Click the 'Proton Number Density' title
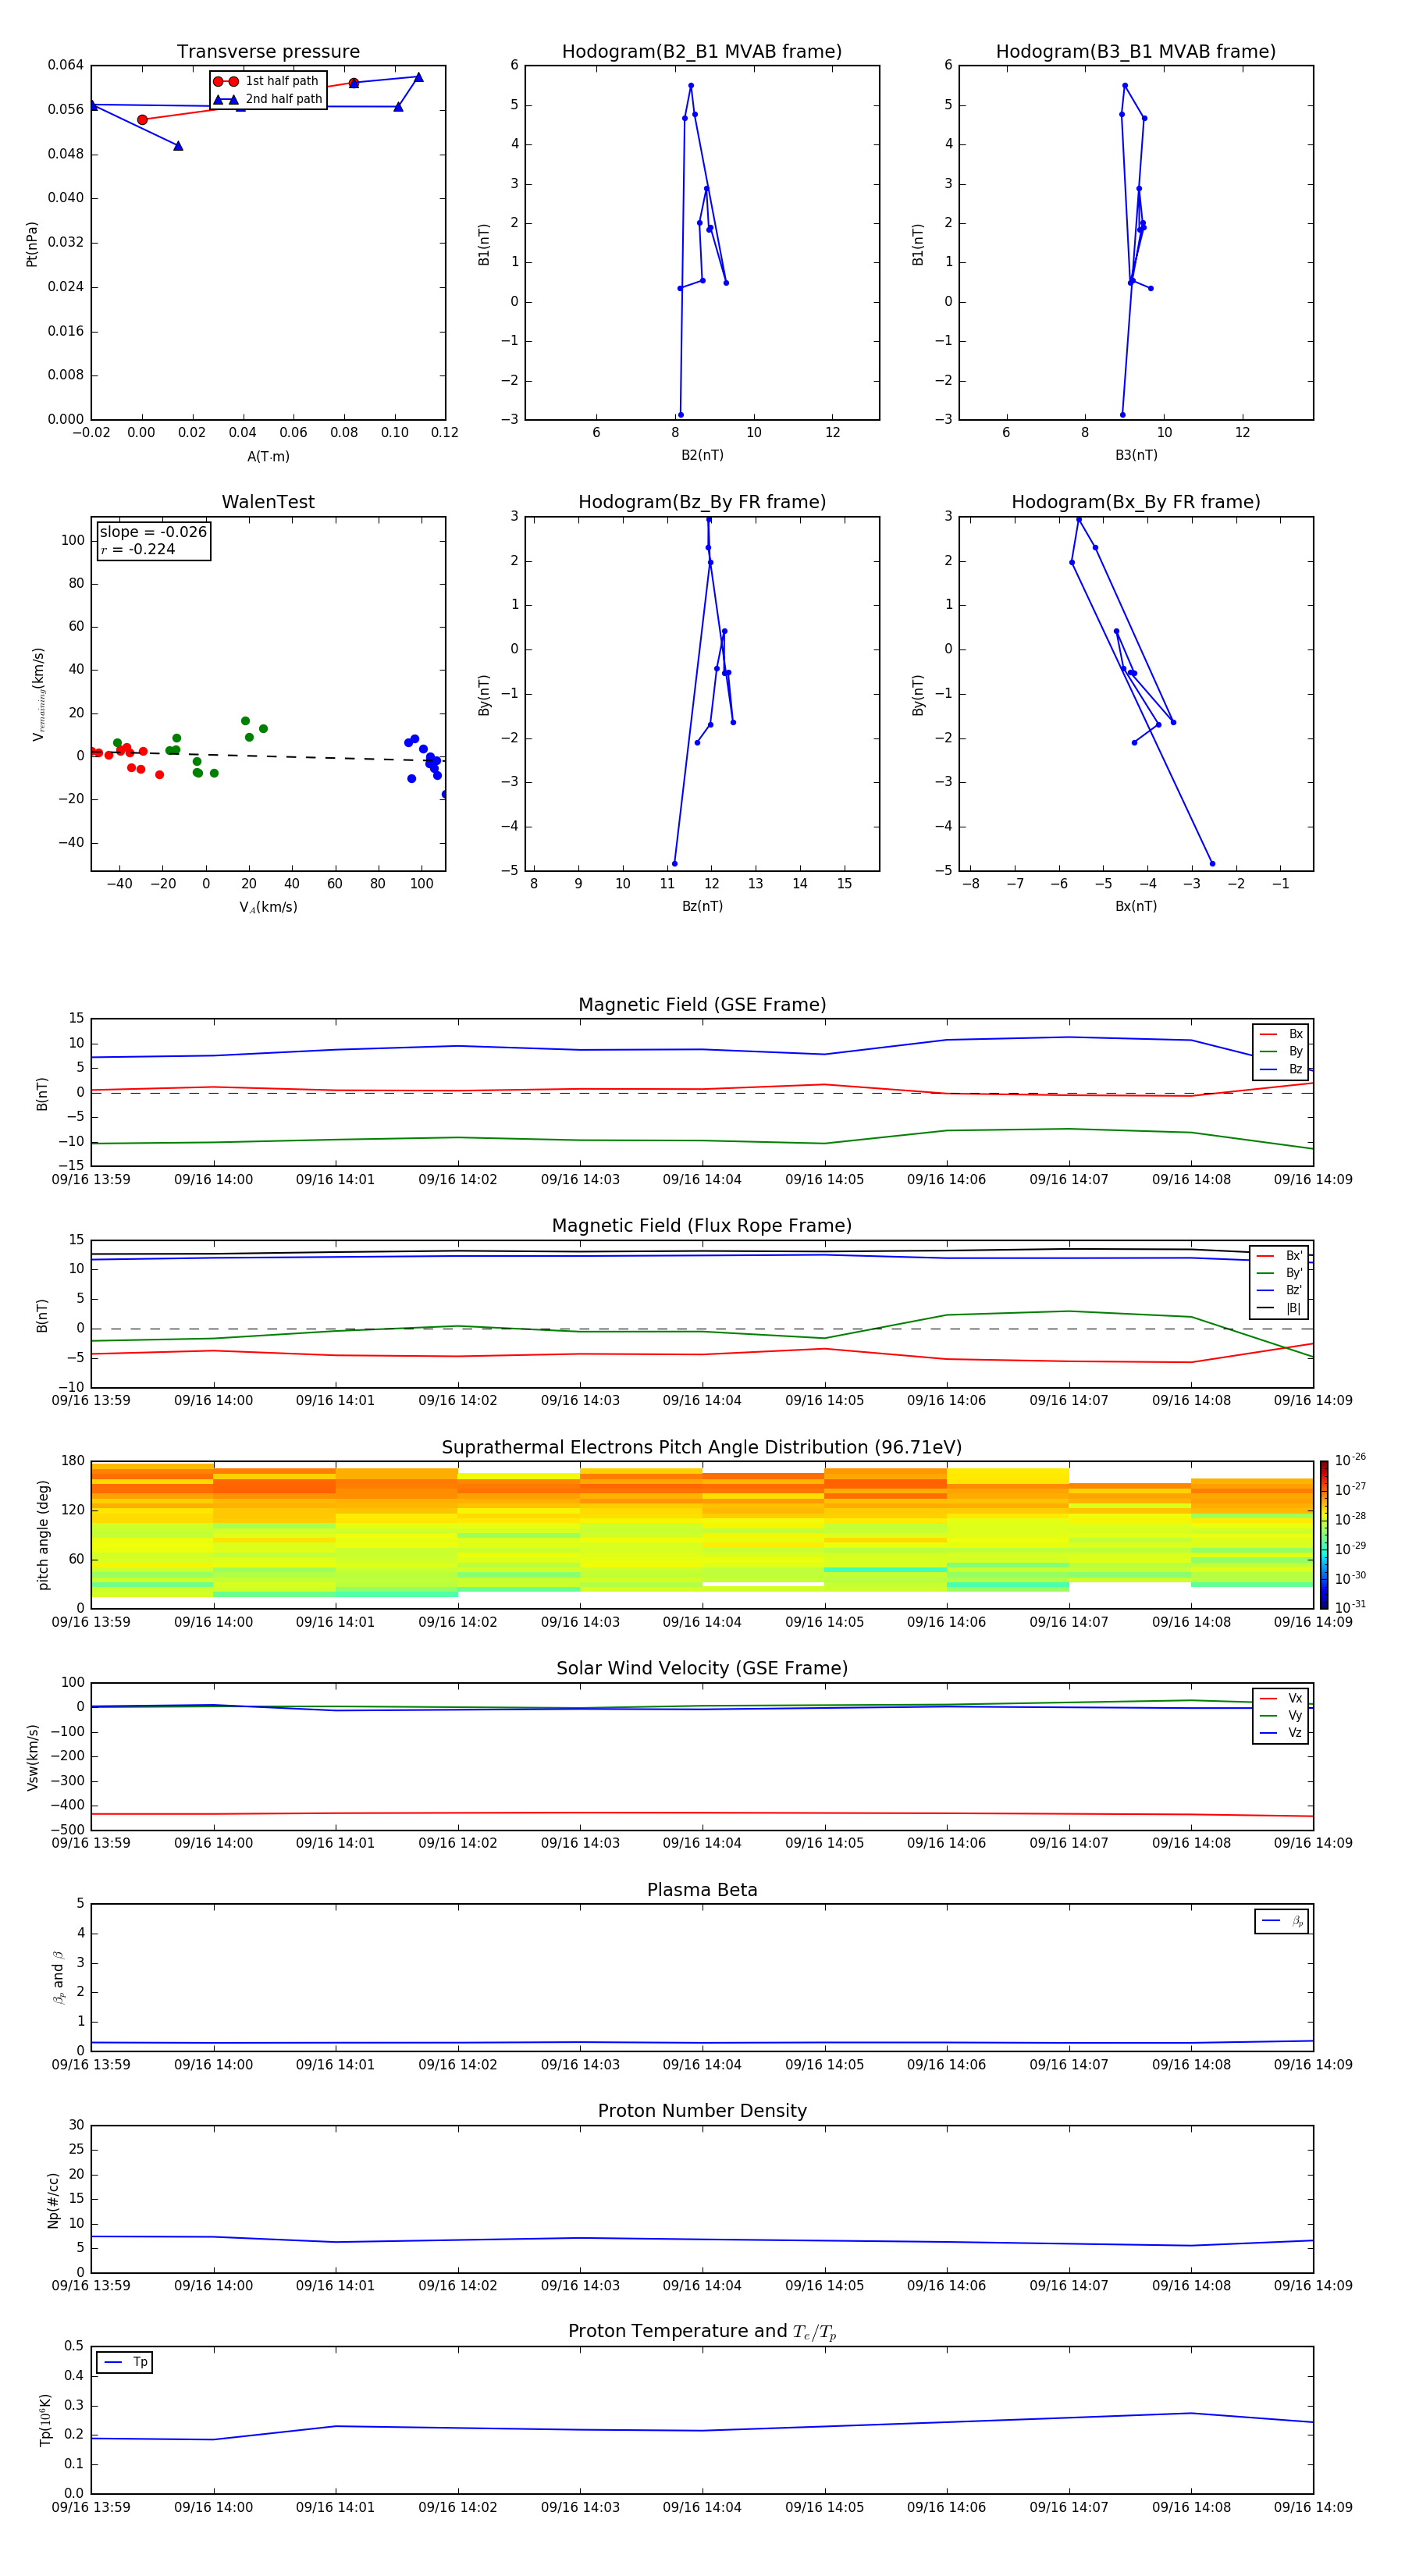Viewport: 1405px width, 2576px height. [702, 2111]
